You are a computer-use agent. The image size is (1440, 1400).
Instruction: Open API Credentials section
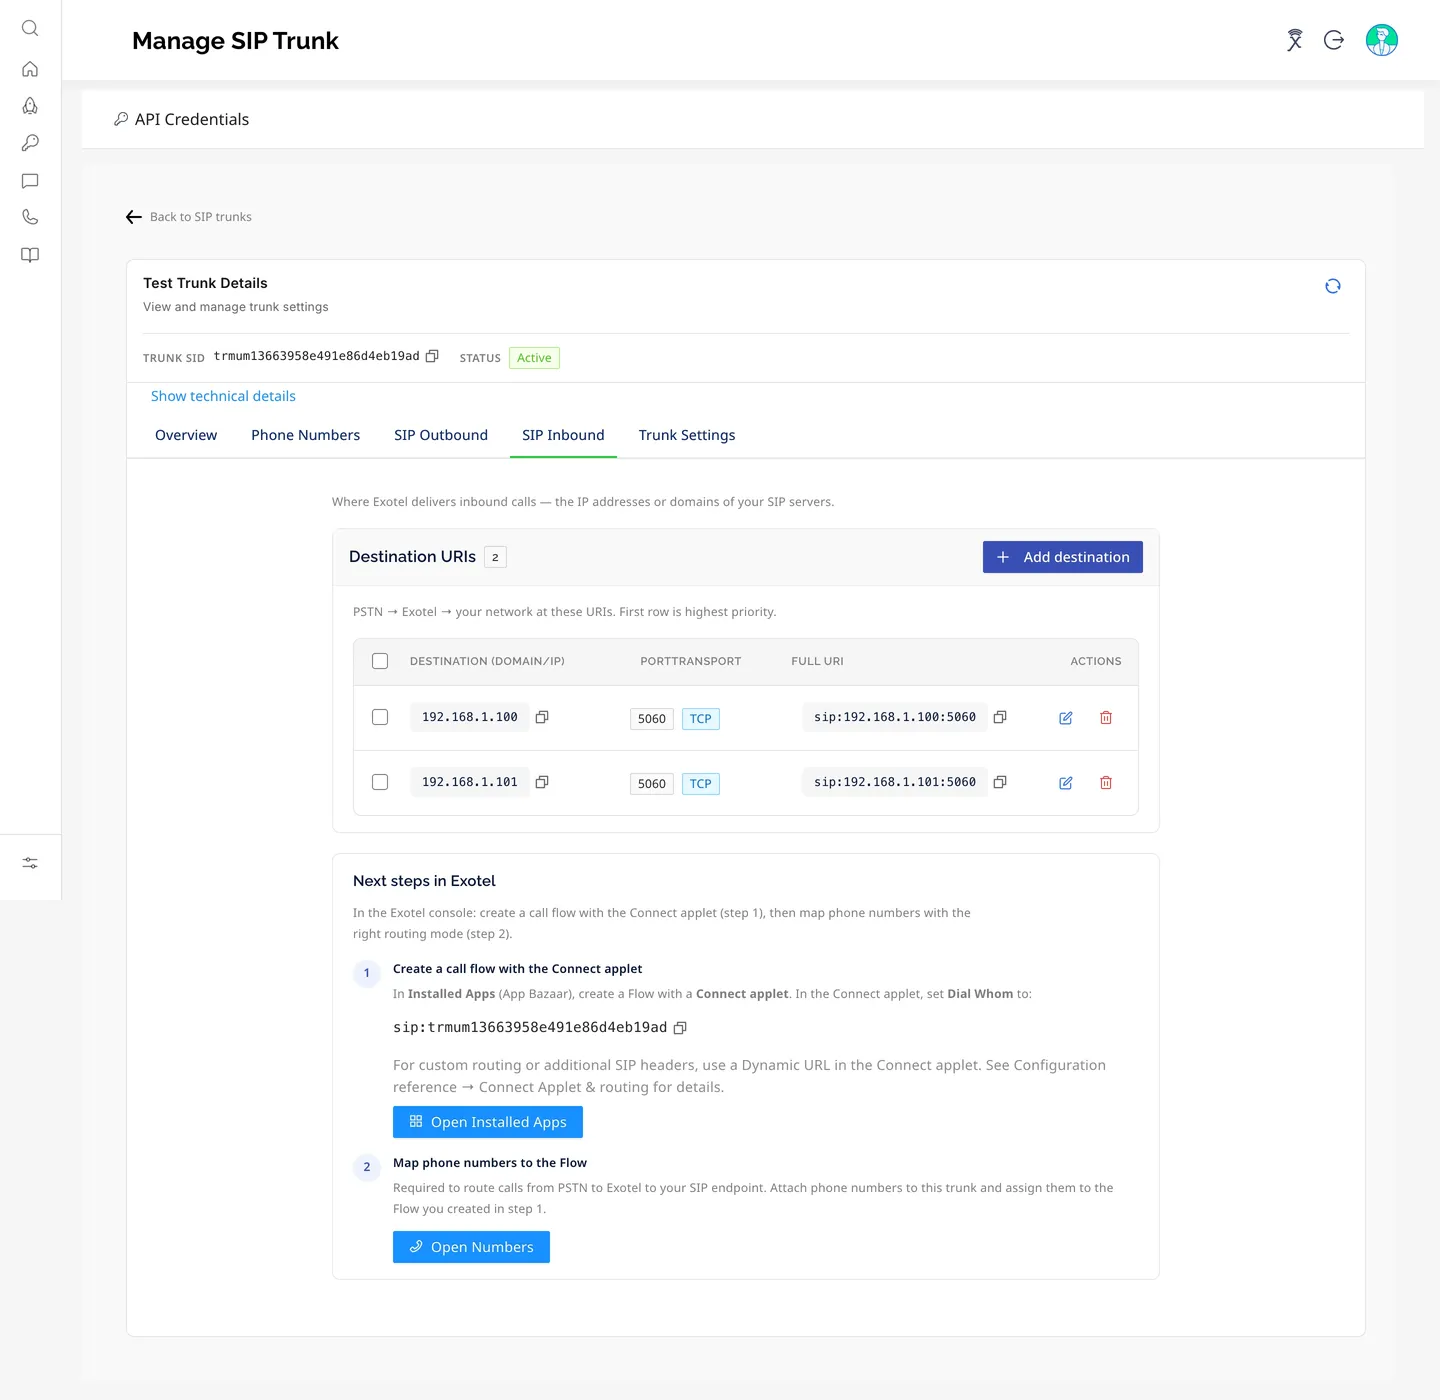point(182,119)
